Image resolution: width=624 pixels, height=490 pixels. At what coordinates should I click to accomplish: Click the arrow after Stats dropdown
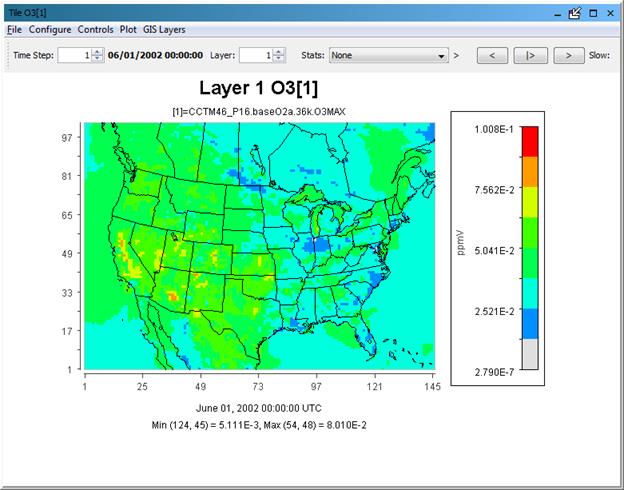click(456, 55)
